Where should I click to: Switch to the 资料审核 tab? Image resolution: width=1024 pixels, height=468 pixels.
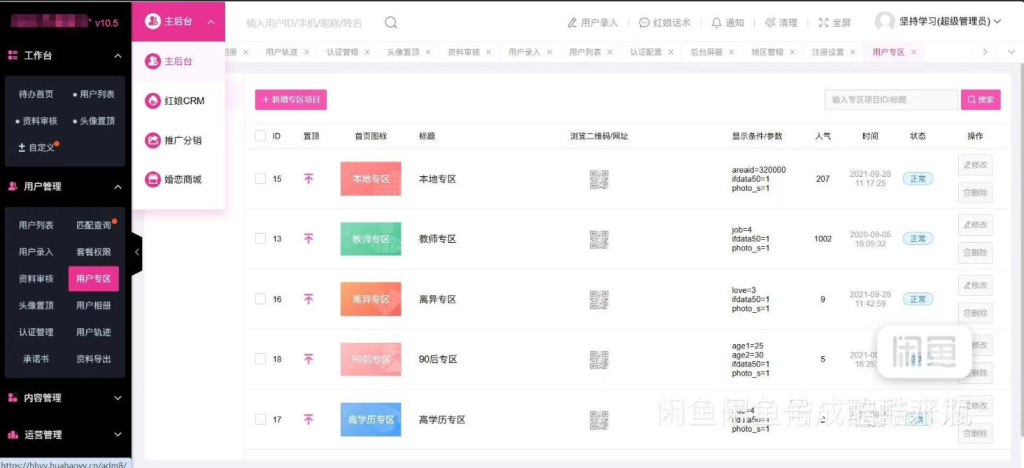point(464,52)
